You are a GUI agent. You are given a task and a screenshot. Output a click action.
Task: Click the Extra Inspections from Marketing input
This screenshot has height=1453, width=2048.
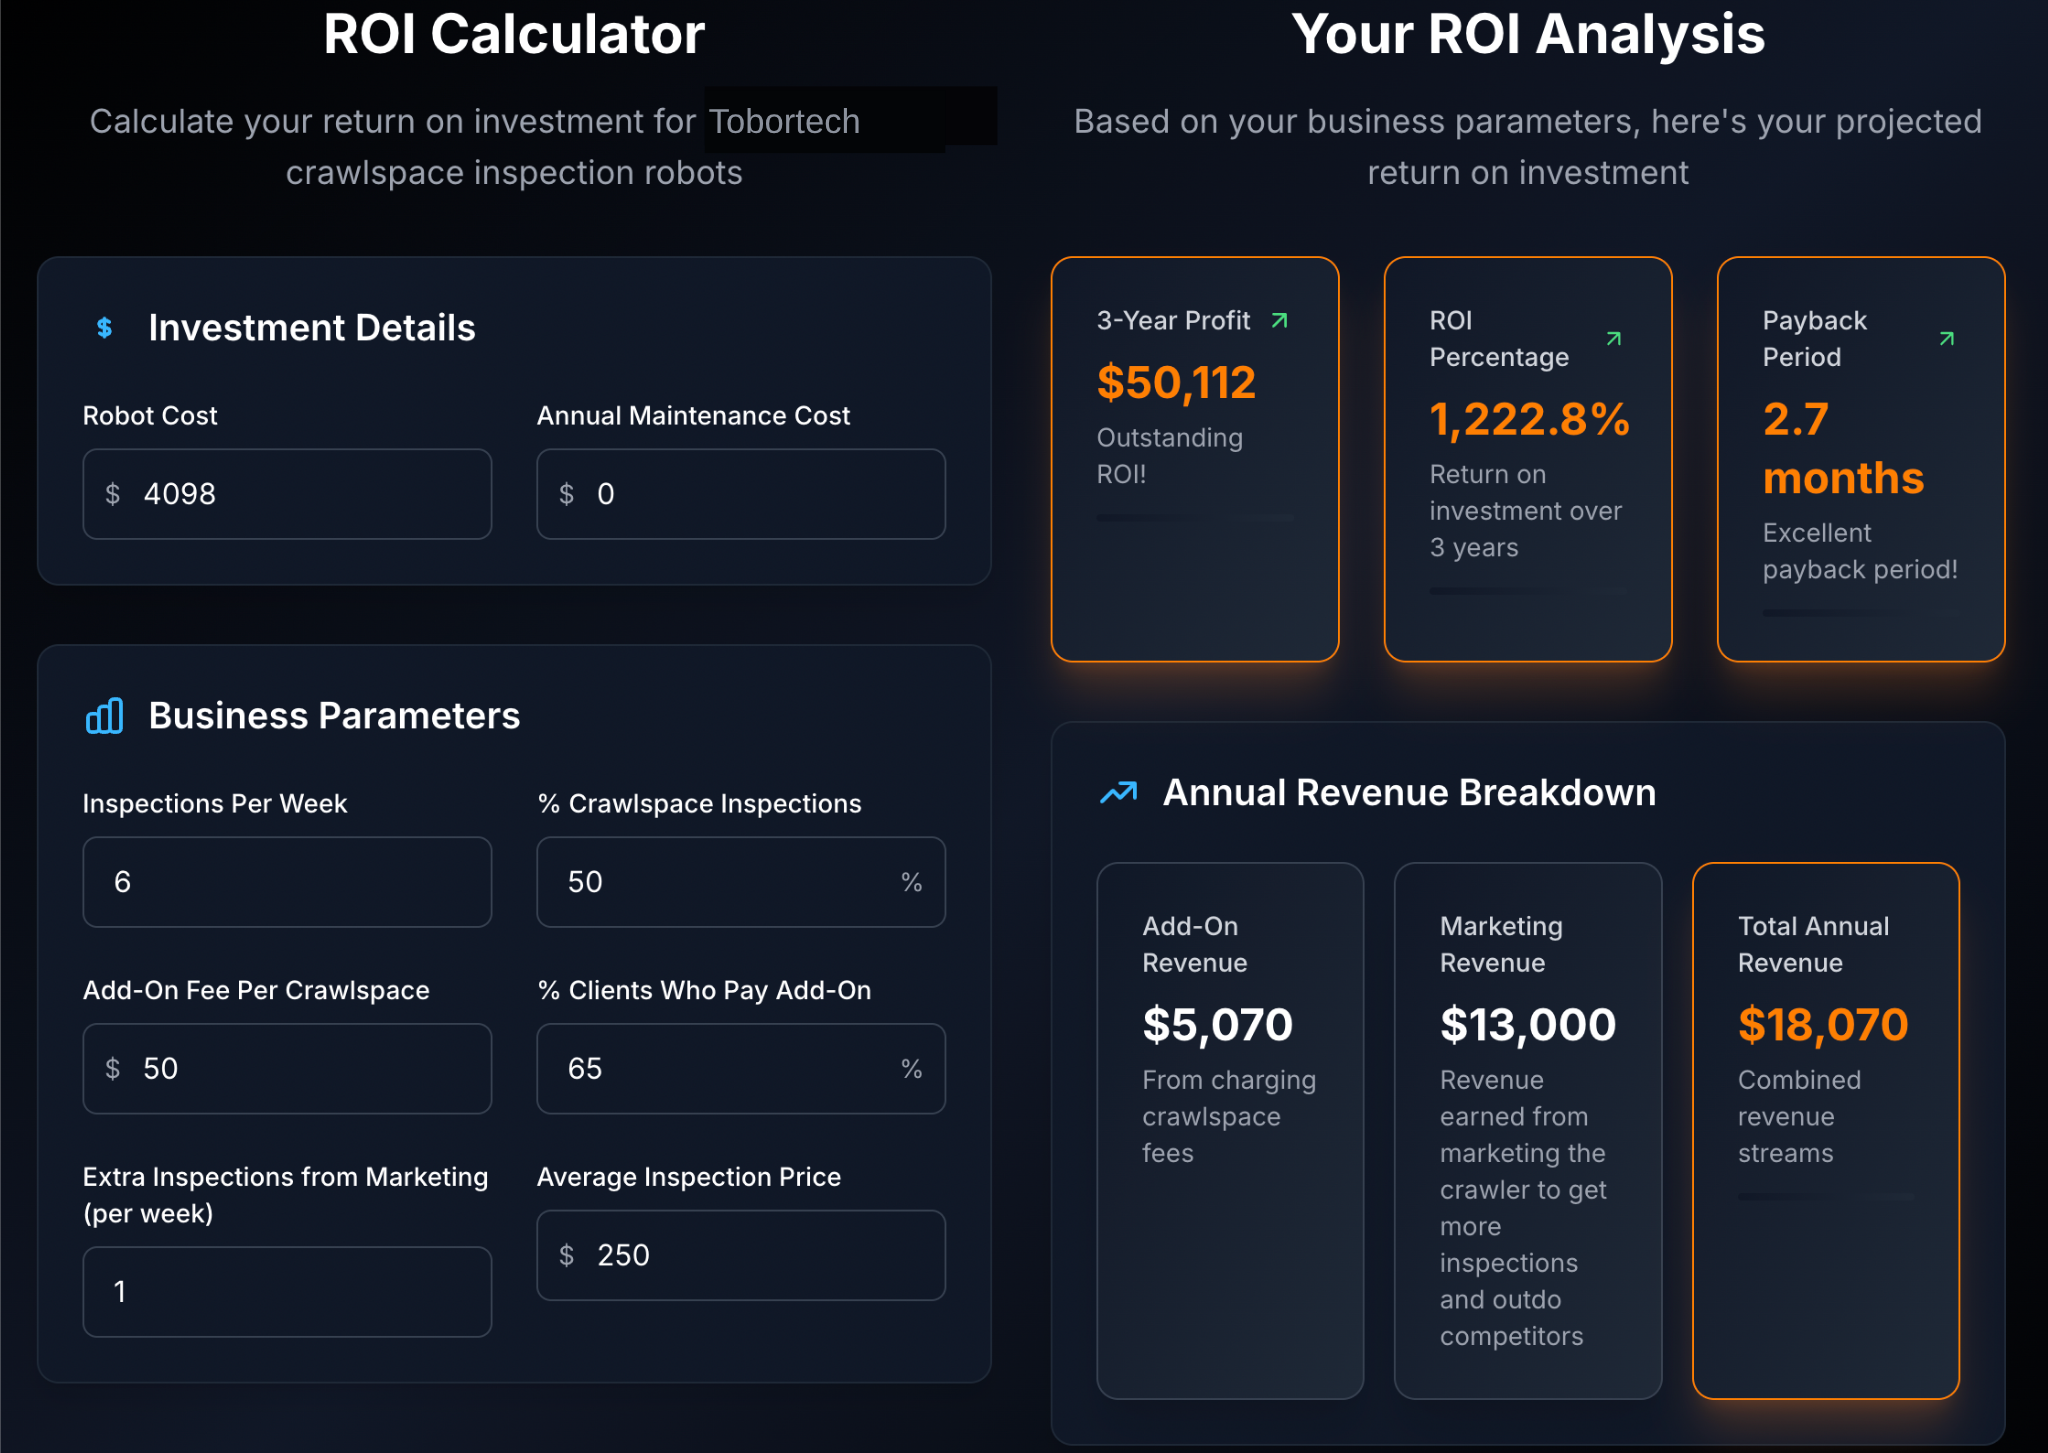(287, 1292)
